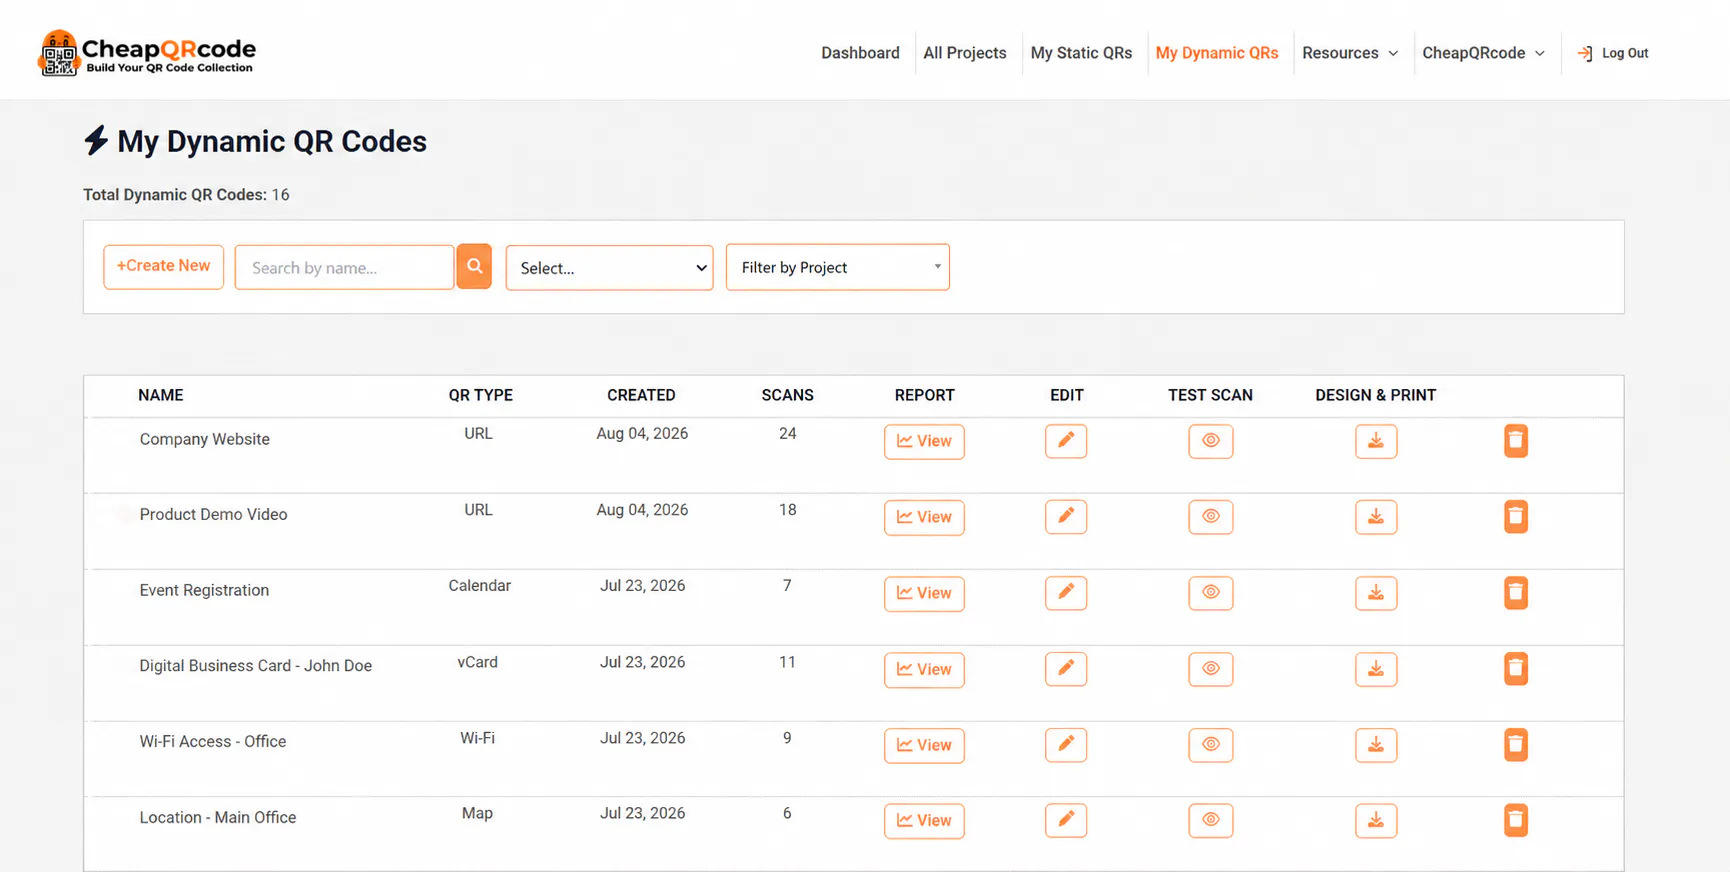Image resolution: width=1730 pixels, height=872 pixels.
Task: Download the Product Demo Video QR design
Action: pos(1376,517)
